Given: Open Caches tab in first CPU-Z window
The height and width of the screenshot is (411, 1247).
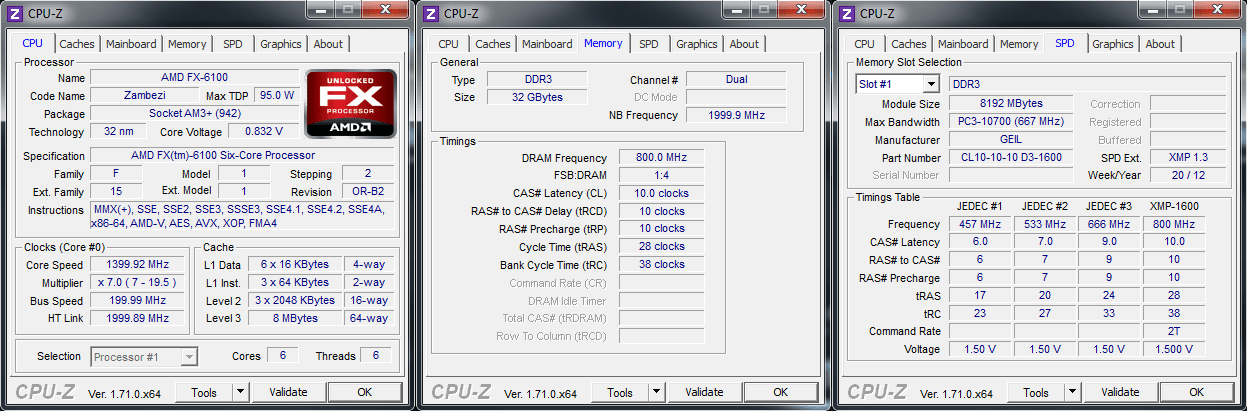Looking at the screenshot, I should click(76, 44).
